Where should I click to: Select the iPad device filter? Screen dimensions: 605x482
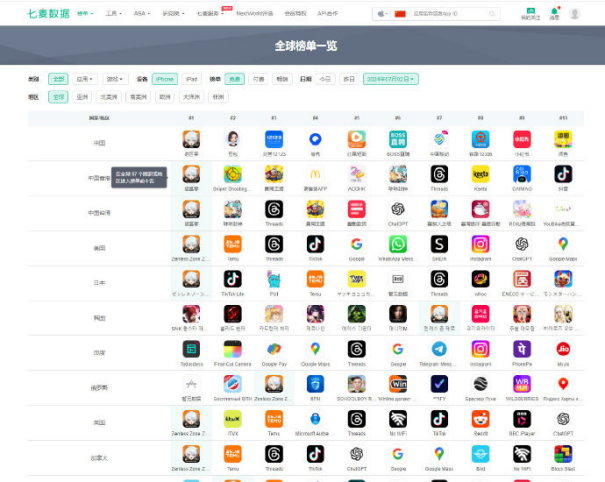point(191,79)
